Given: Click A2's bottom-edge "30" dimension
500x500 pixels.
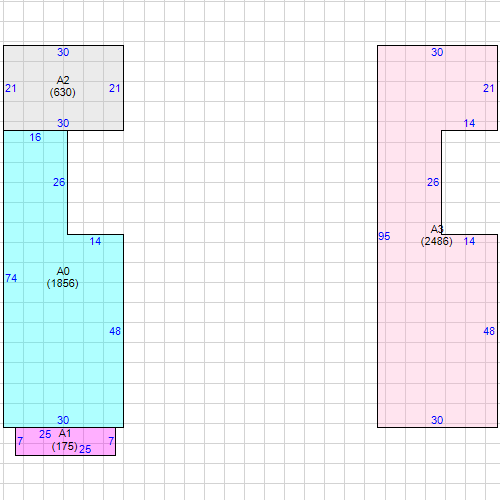Looking at the screenshot, I should 63,123.
